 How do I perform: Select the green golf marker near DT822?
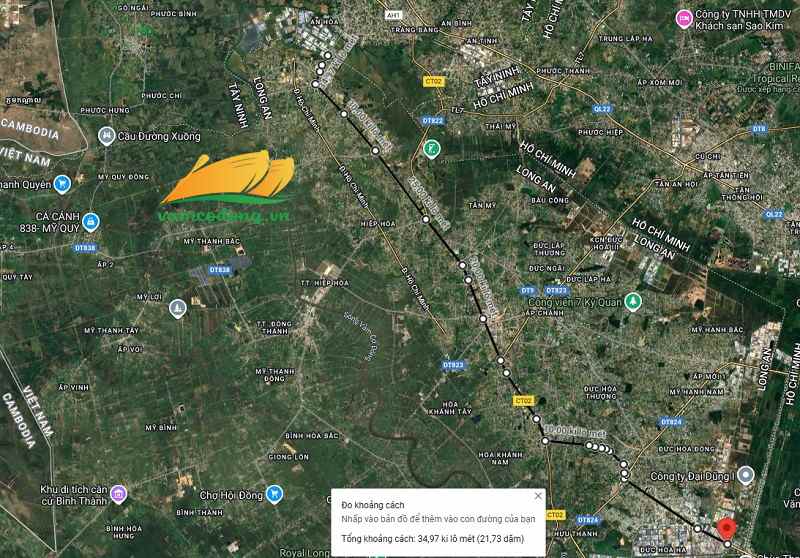432,149
